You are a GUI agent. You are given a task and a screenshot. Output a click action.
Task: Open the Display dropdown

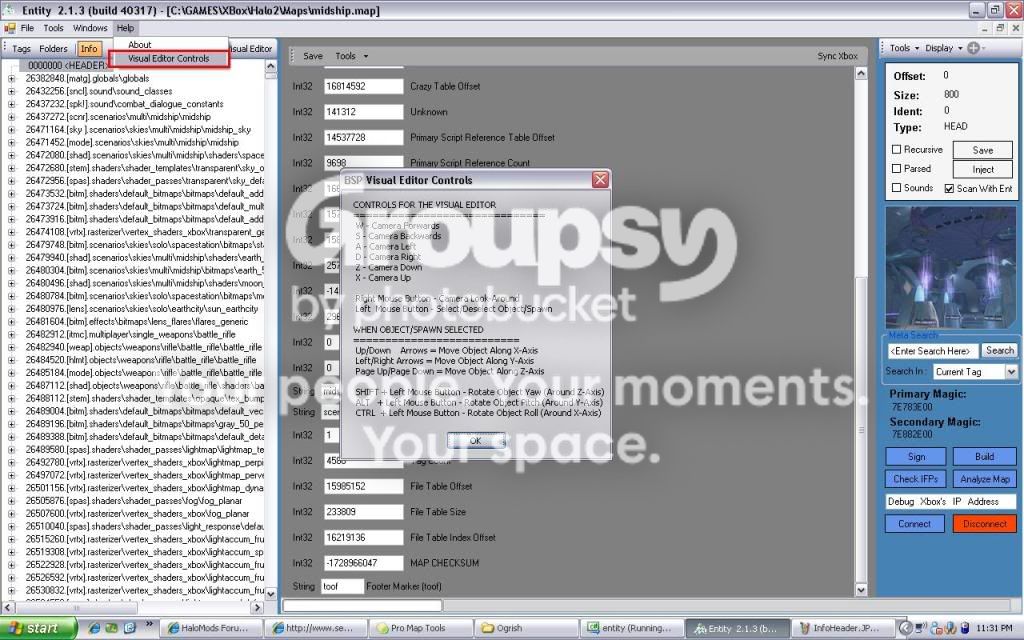click(943, 48)
